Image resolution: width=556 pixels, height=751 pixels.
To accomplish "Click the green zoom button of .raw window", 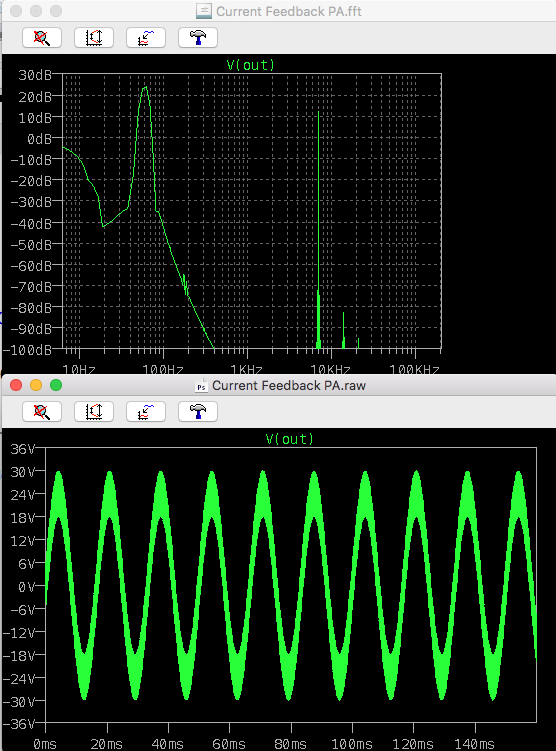I will (x=56, y=385).
